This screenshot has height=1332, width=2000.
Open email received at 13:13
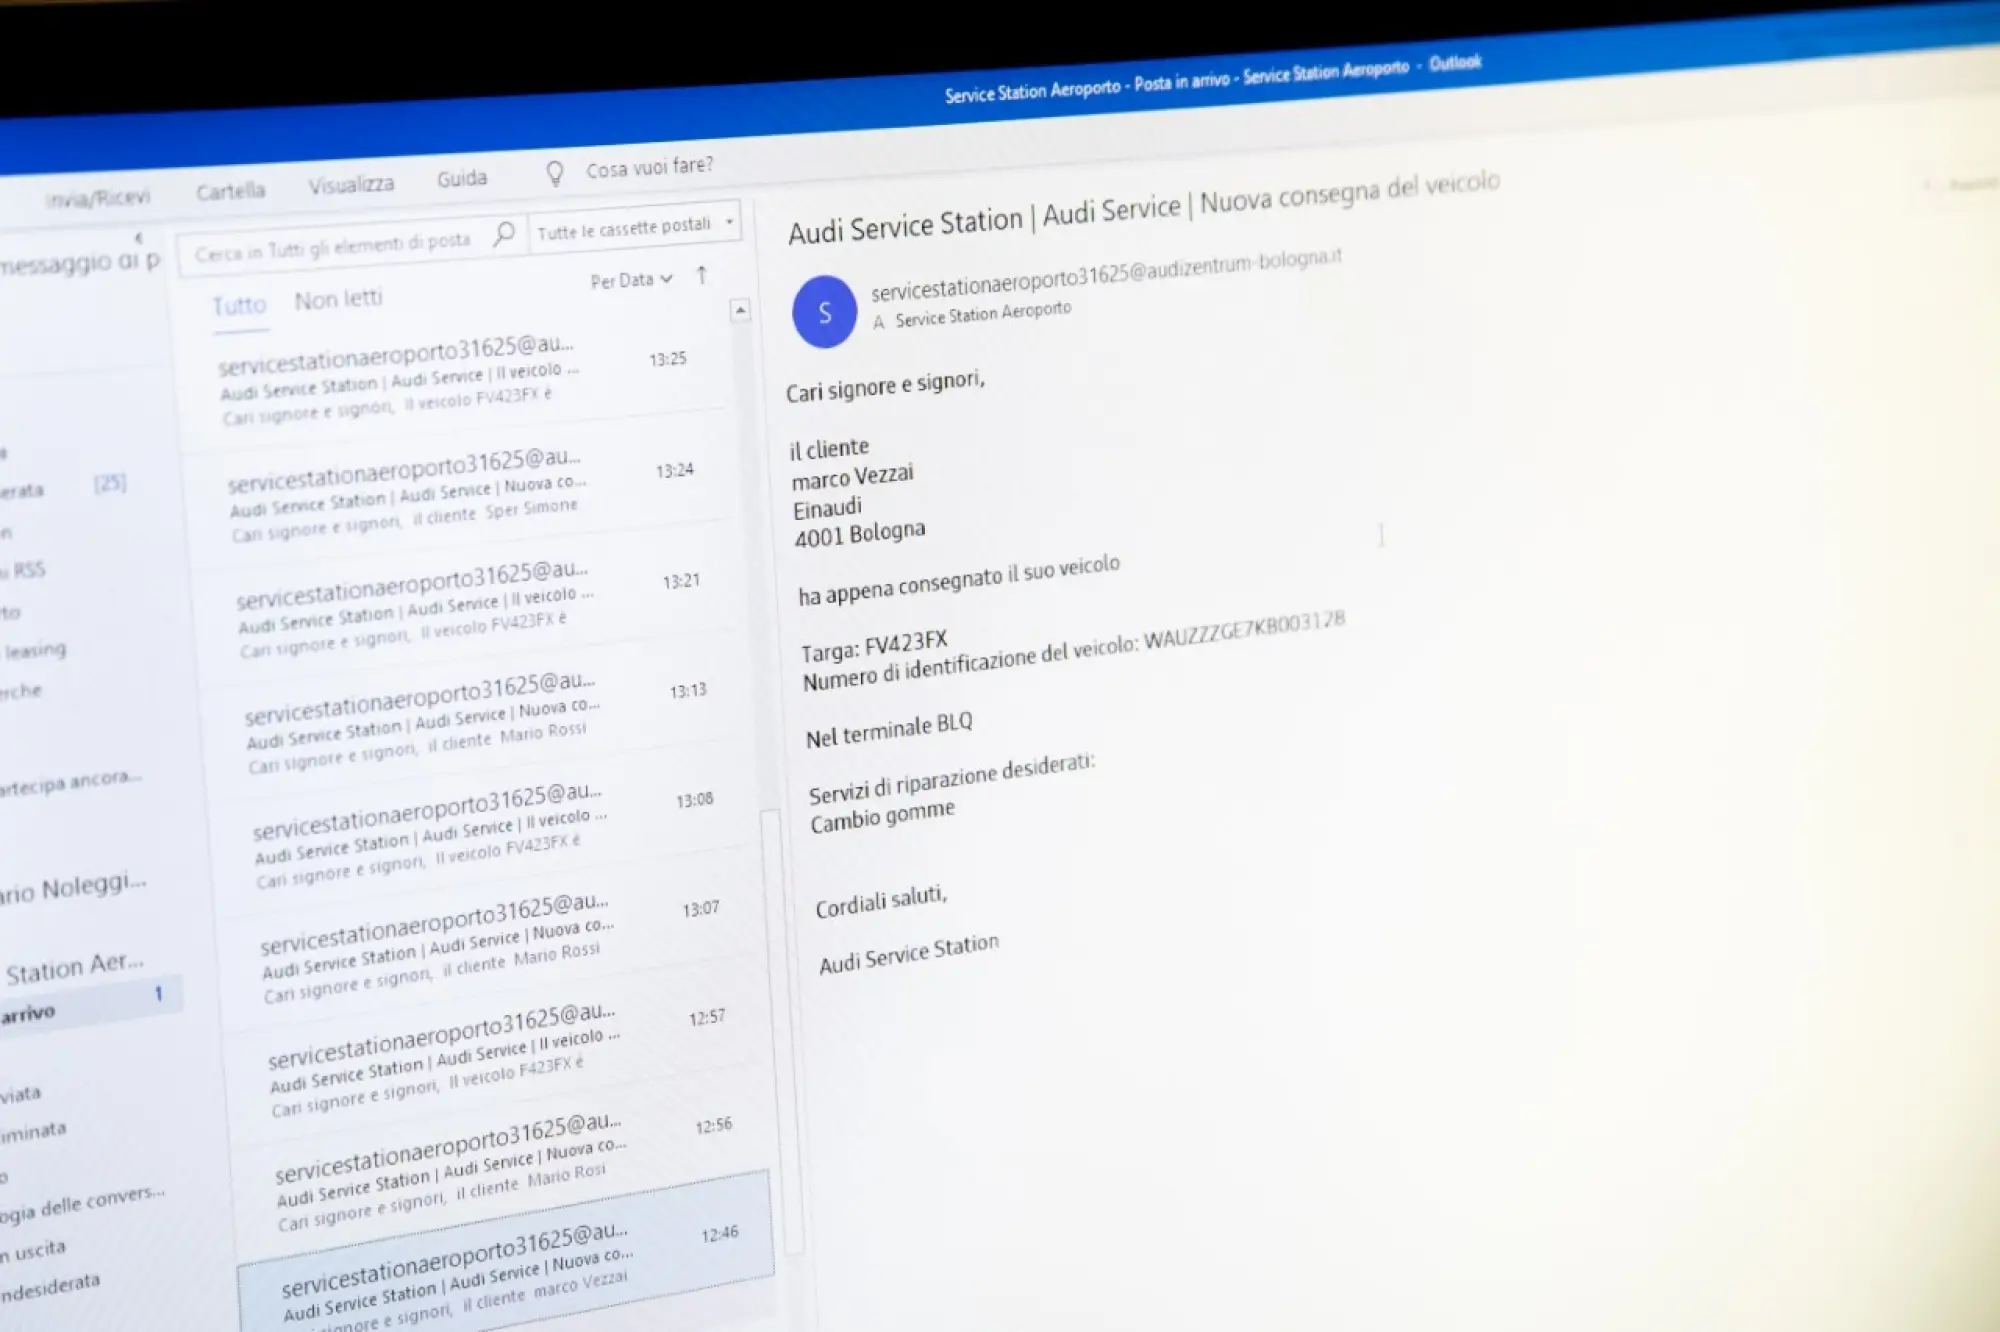click(x=480, y=718)
